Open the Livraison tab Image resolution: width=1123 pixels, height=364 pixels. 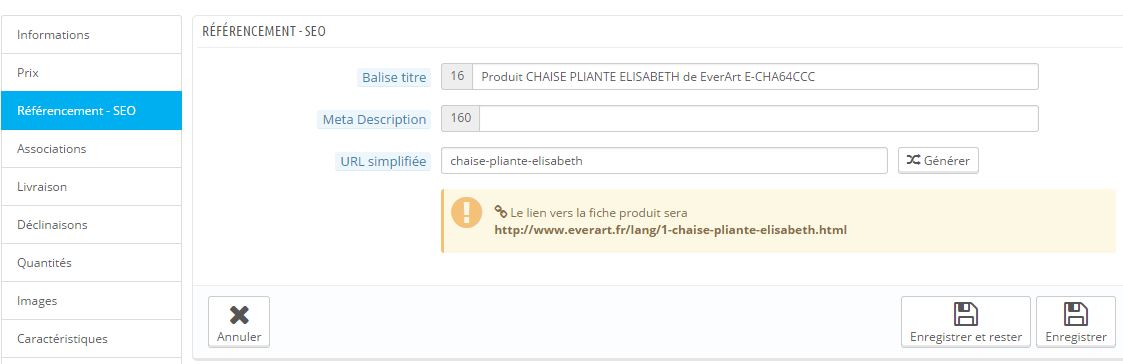coord(91,186)
